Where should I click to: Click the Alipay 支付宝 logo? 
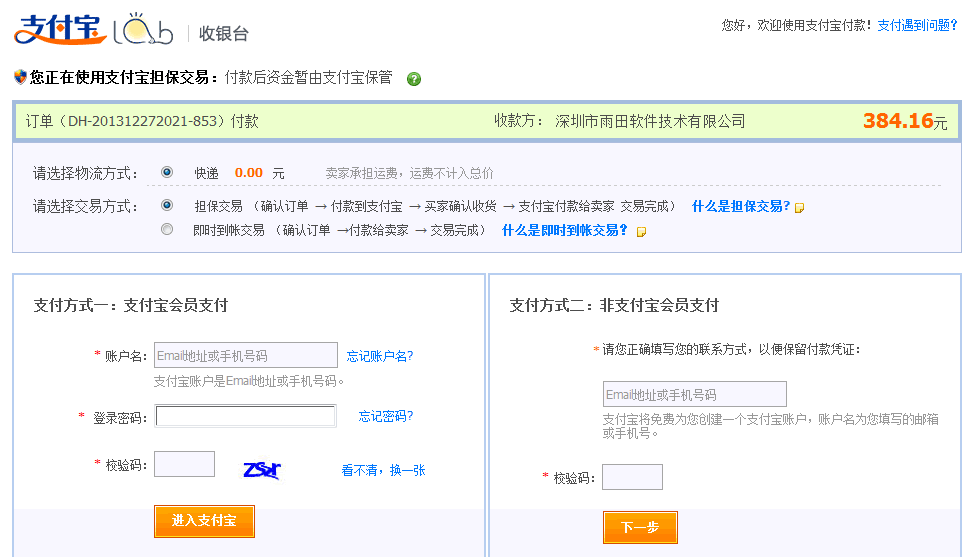coord(60,29)
